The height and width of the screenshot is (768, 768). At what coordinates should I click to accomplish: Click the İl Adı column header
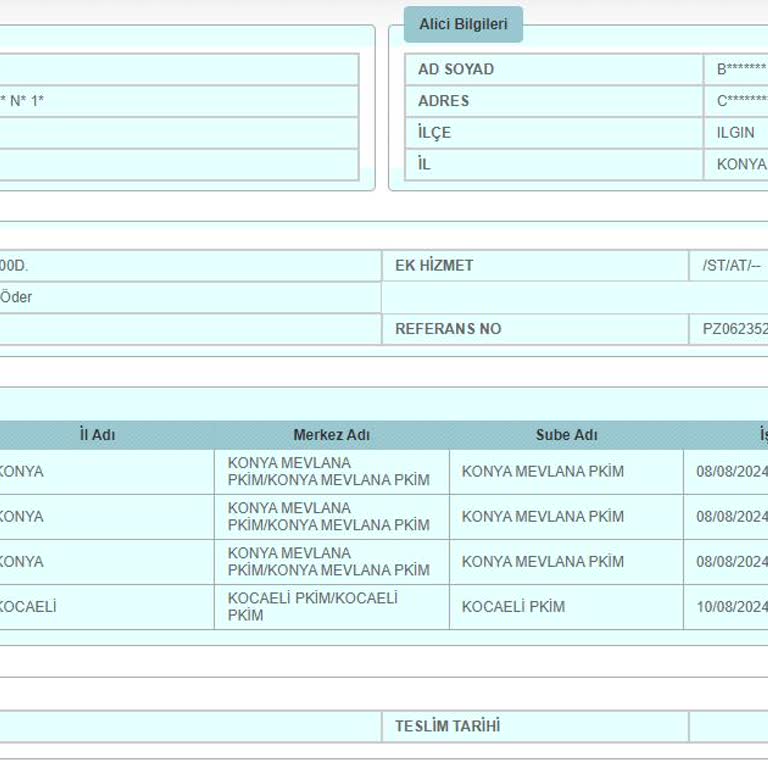(97, 435)
